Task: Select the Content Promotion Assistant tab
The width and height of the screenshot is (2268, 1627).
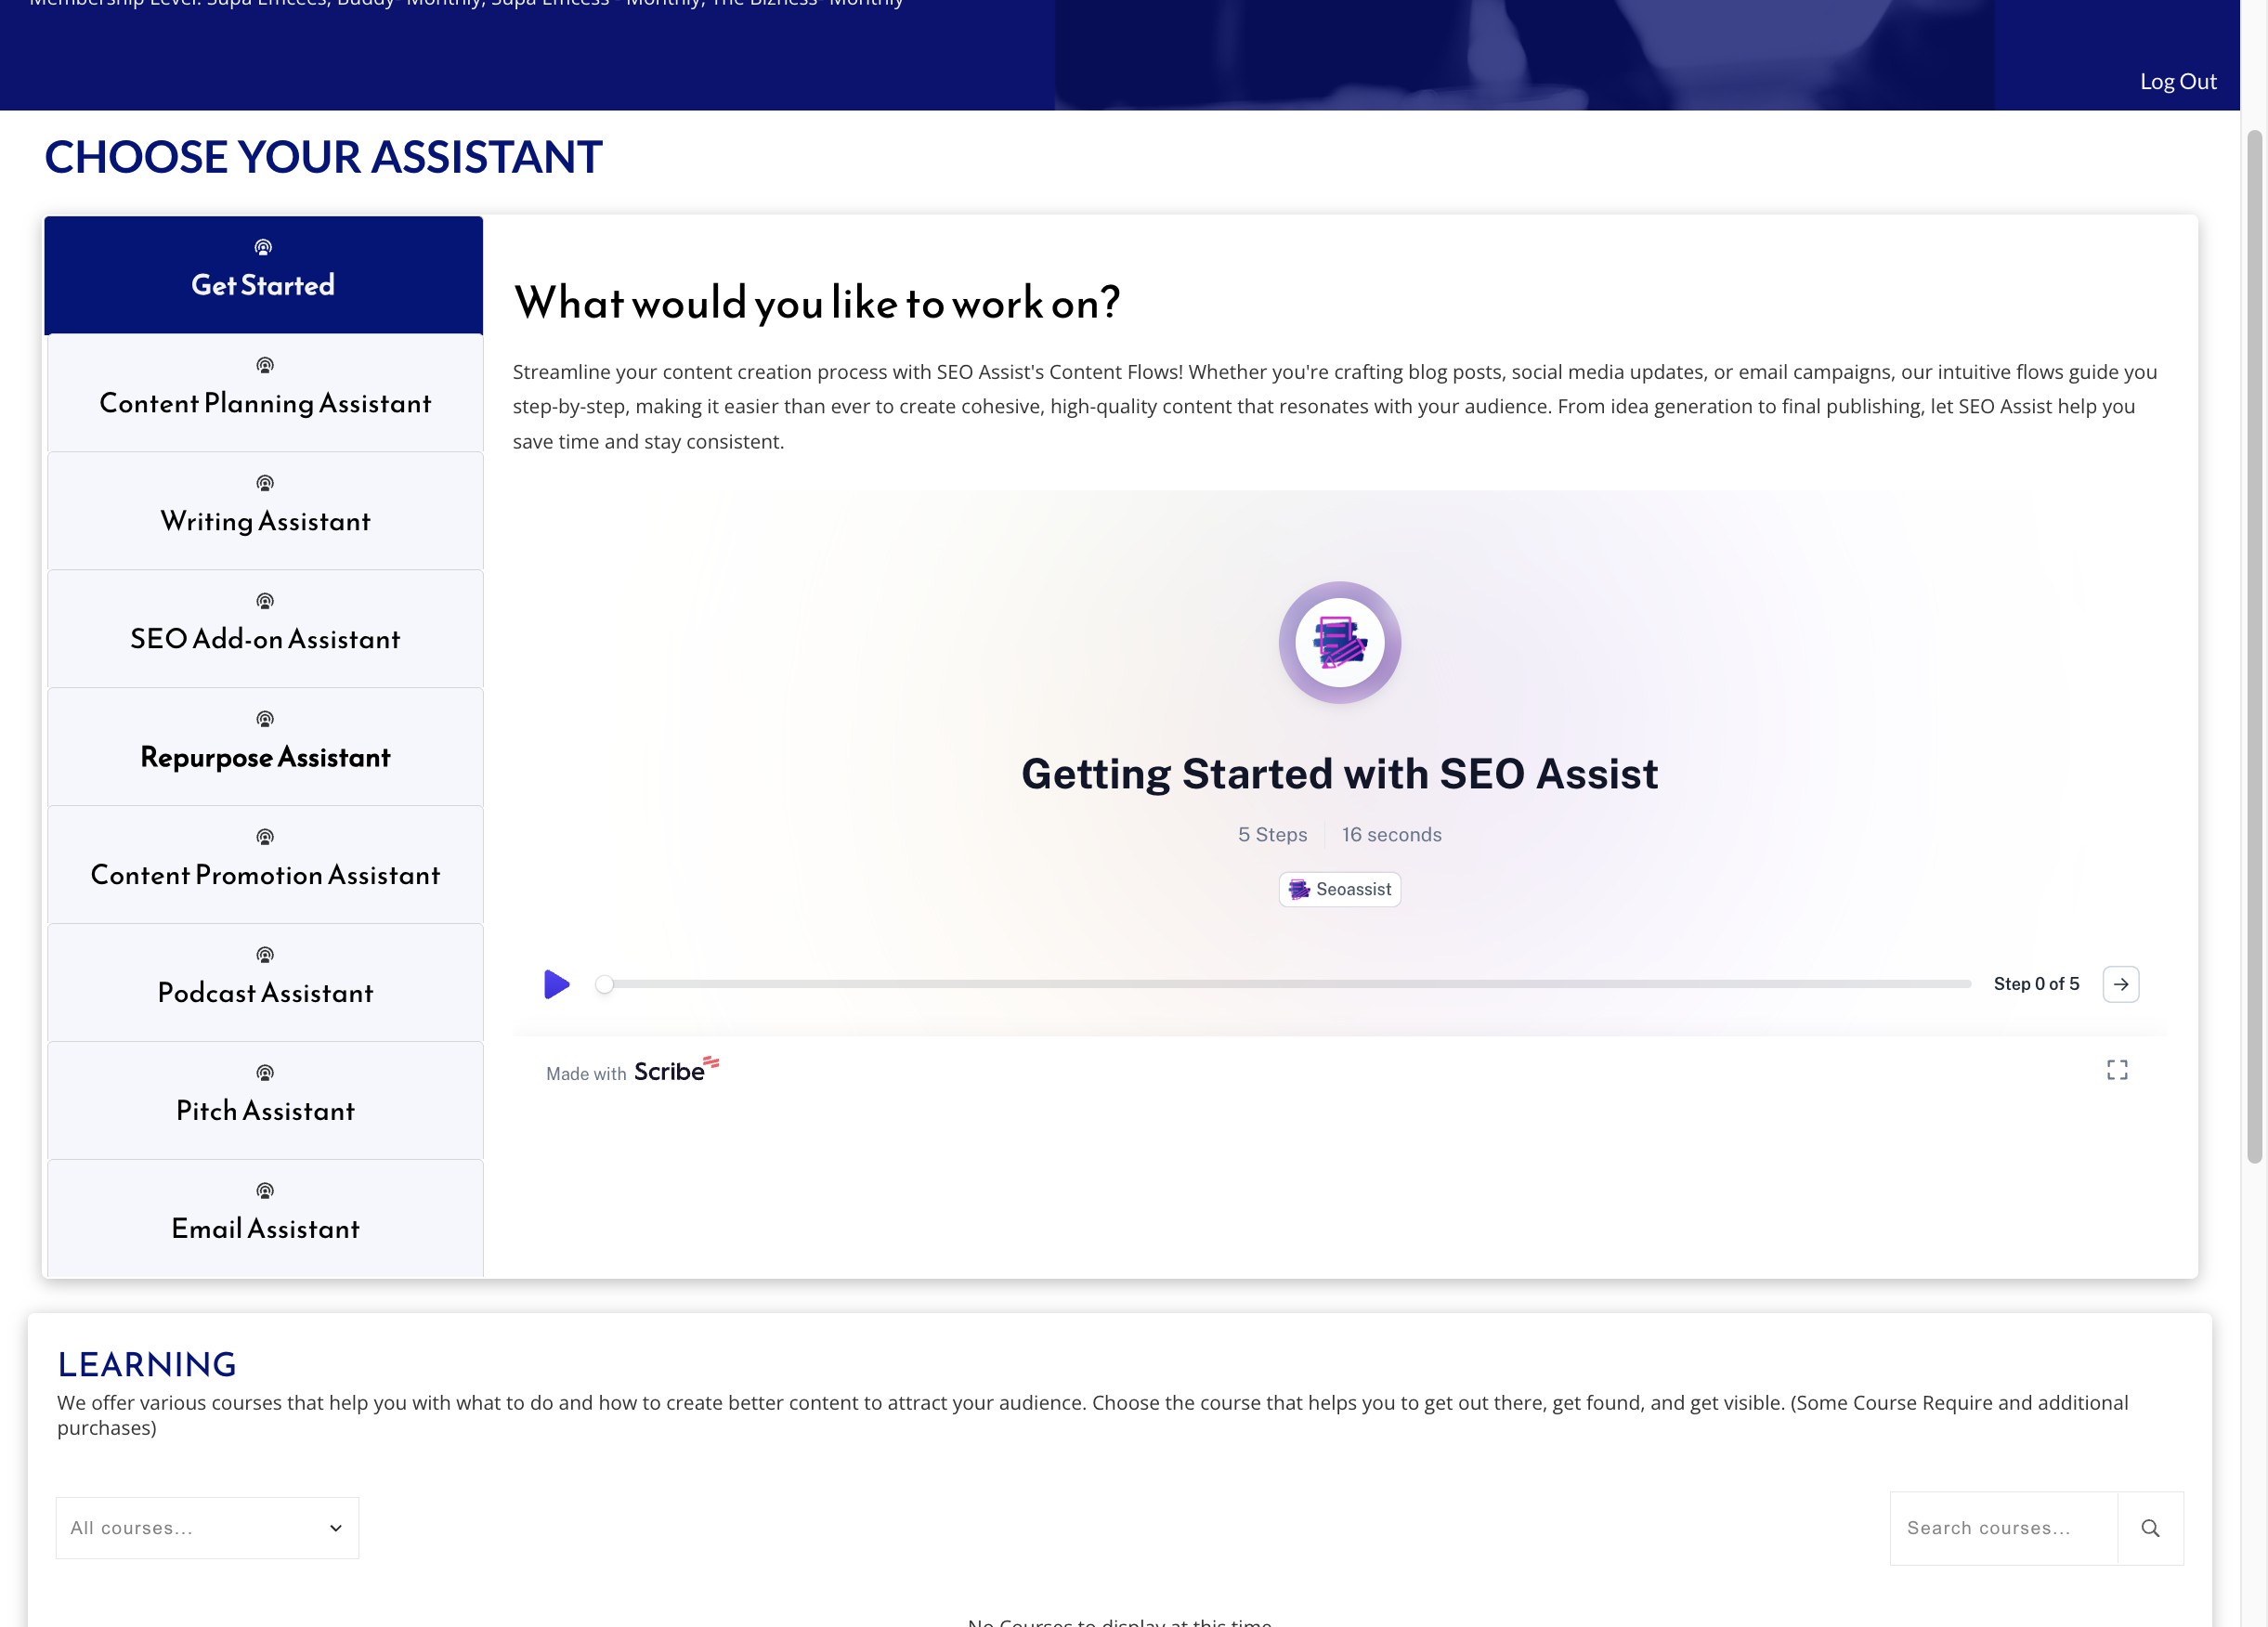Action: pos(265,865)
